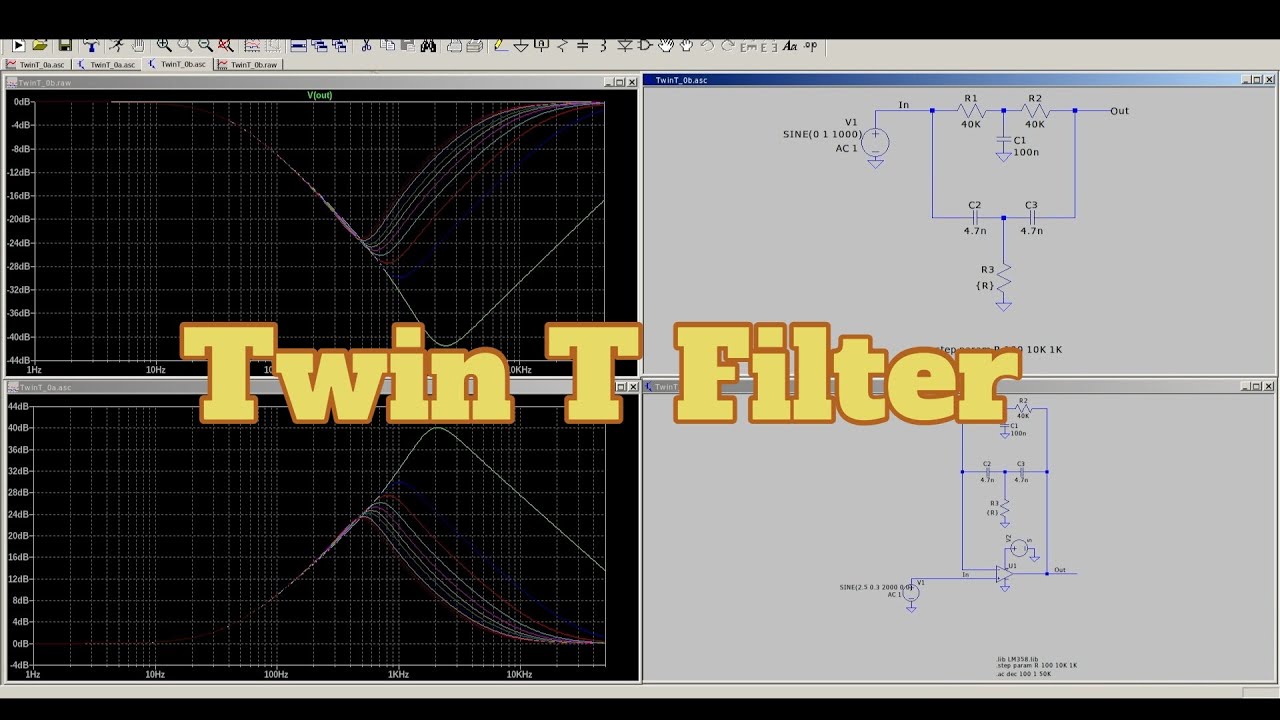
Task: Click the C3 capacitor label
Action: tap(1031, 205)
